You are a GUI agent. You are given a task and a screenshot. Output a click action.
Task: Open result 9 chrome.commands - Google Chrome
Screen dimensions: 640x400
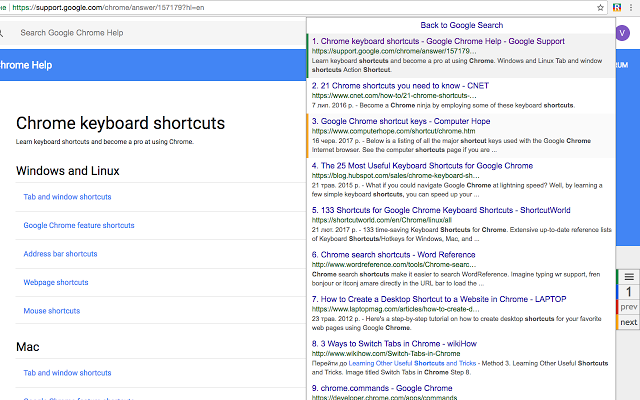(382, 388)
